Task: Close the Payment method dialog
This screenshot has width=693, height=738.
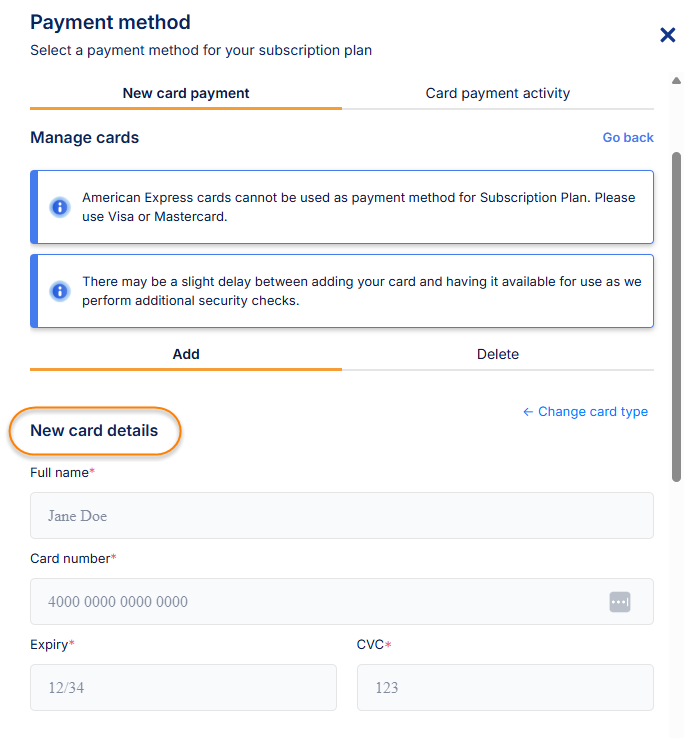Action: point(668,36)
